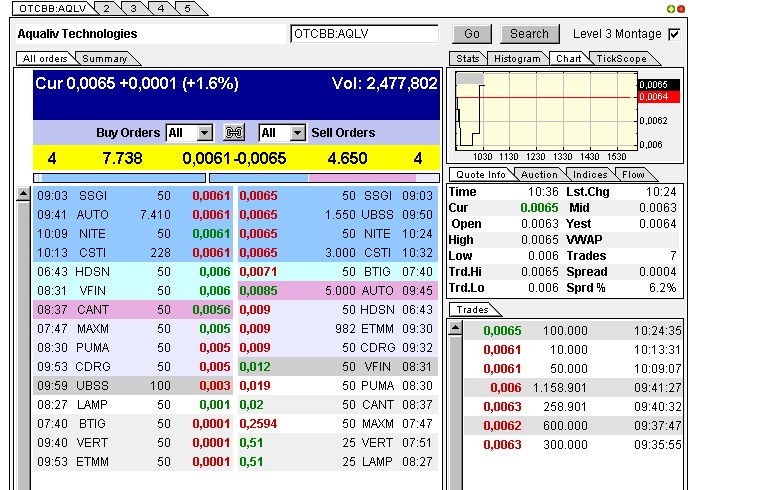
Task: Click the Mid value 0.0063
Action: click(657, 208)
